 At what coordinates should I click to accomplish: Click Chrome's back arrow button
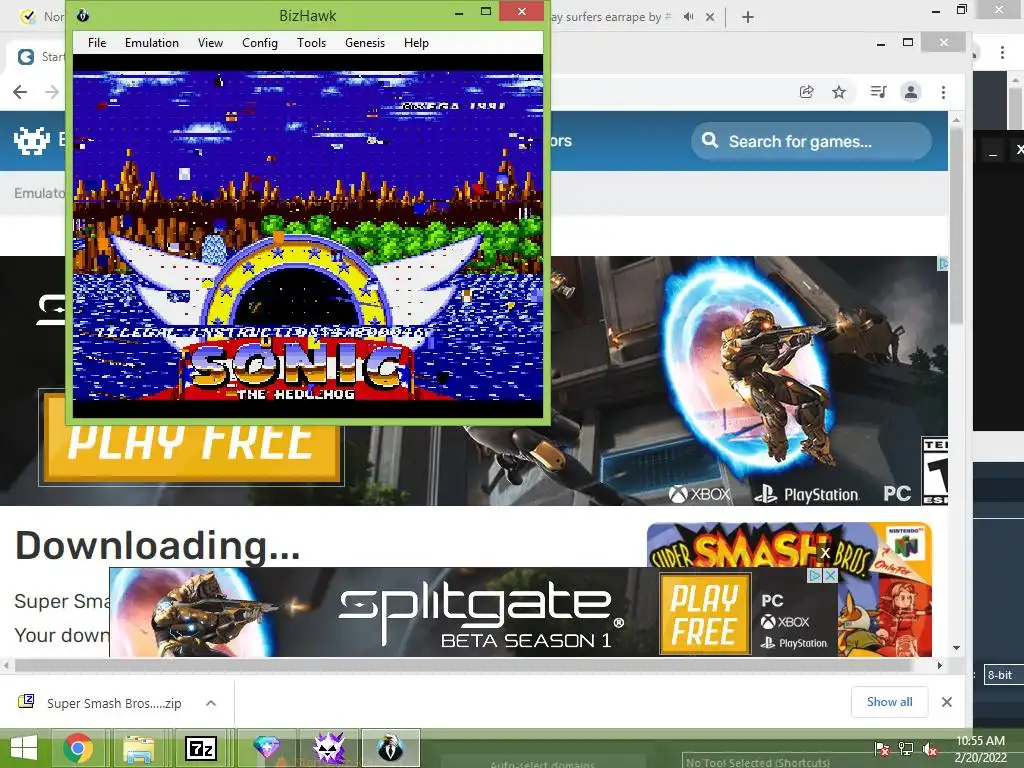tap(20, 92)
